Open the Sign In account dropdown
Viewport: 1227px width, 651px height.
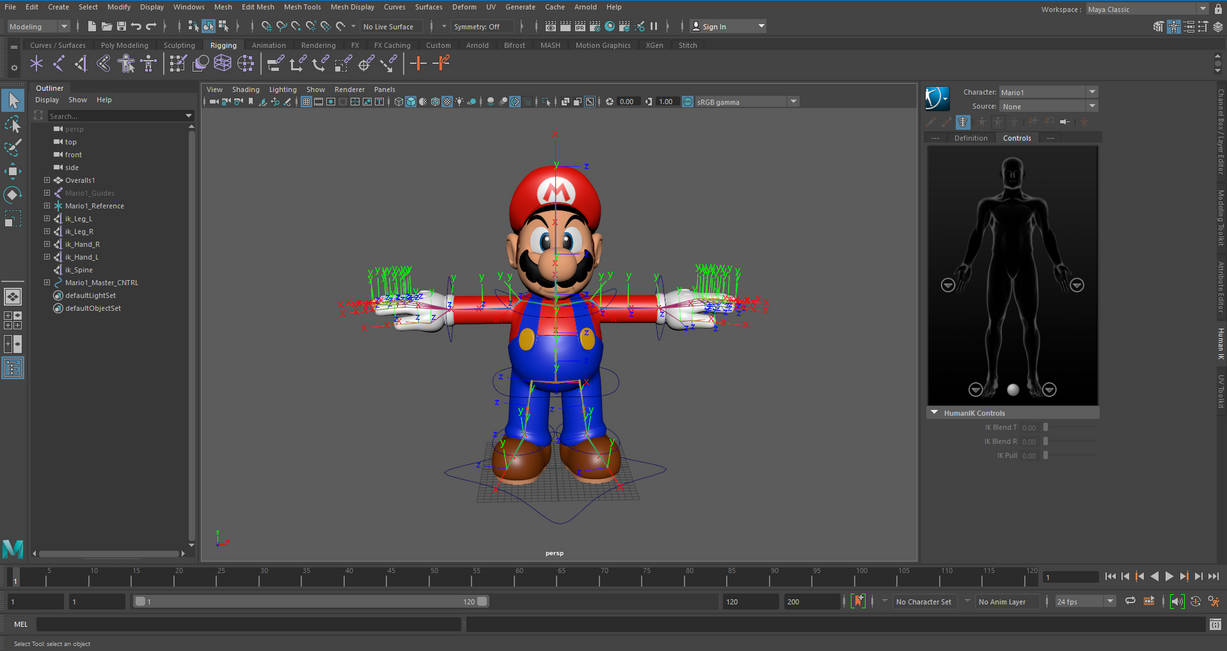point(728,26)
